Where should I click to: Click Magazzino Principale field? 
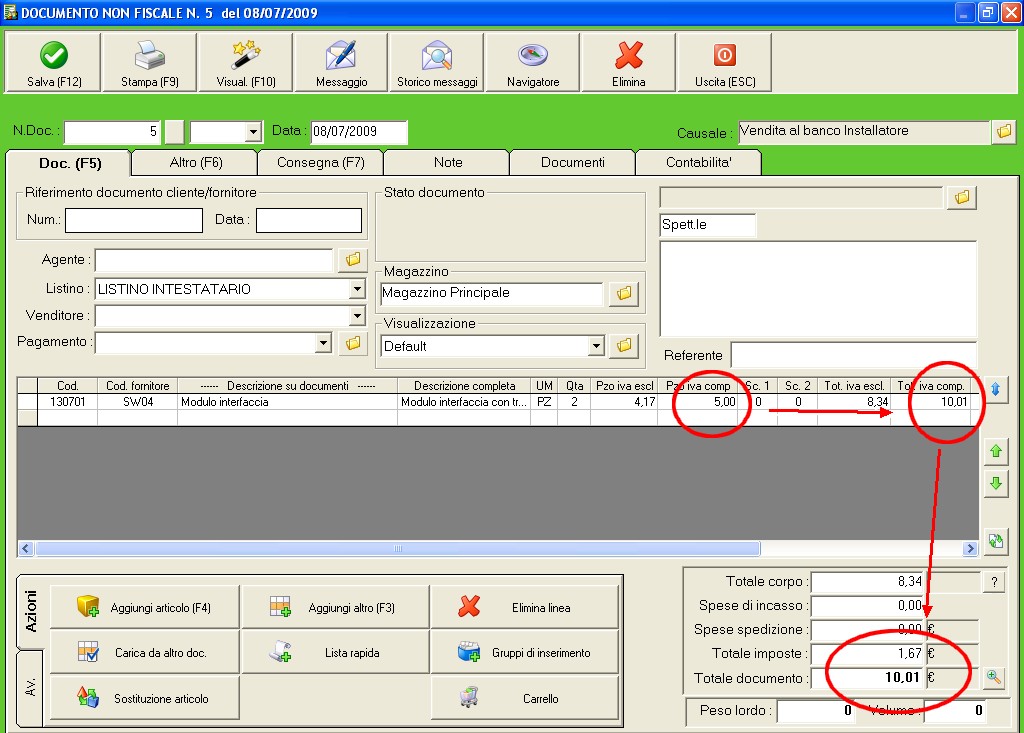[492, 293]
